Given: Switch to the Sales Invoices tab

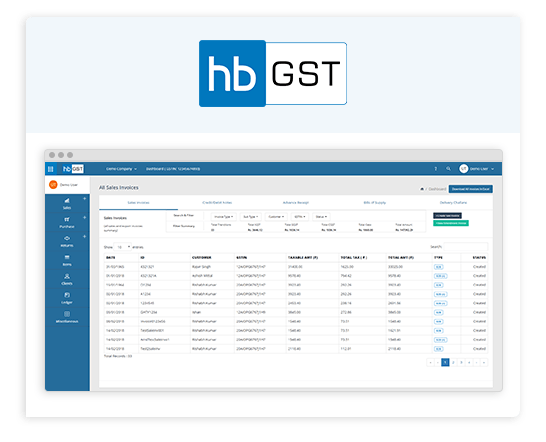Looking at the screenshot, I should 138,202.
